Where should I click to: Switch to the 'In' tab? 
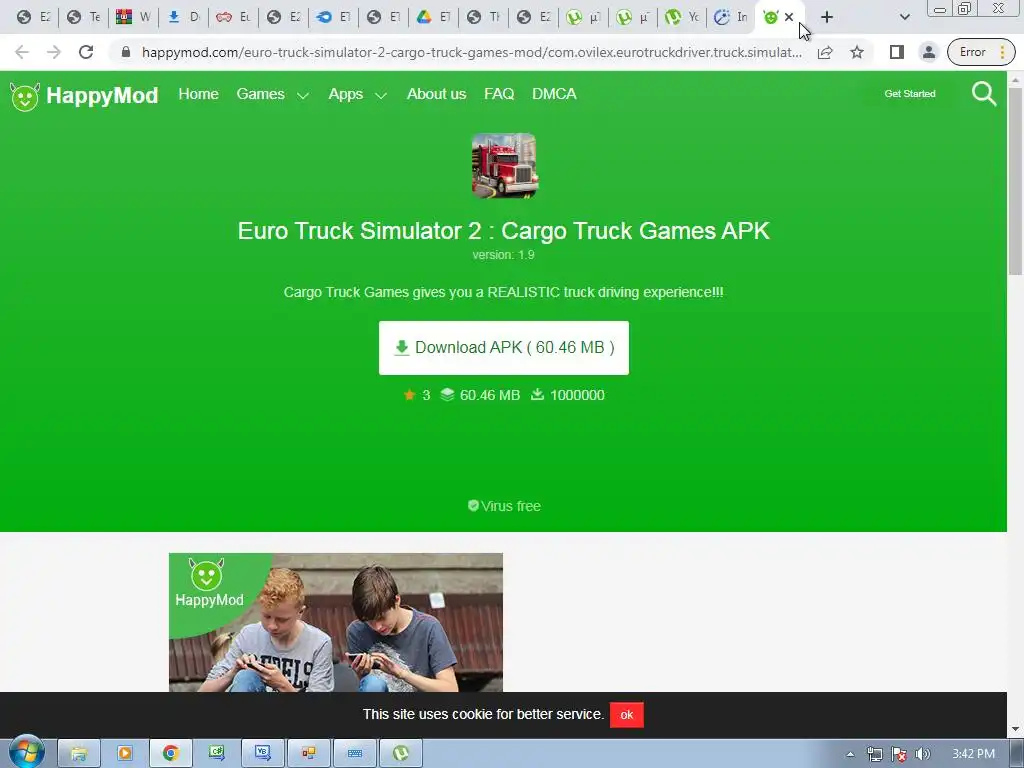(731, 17)
